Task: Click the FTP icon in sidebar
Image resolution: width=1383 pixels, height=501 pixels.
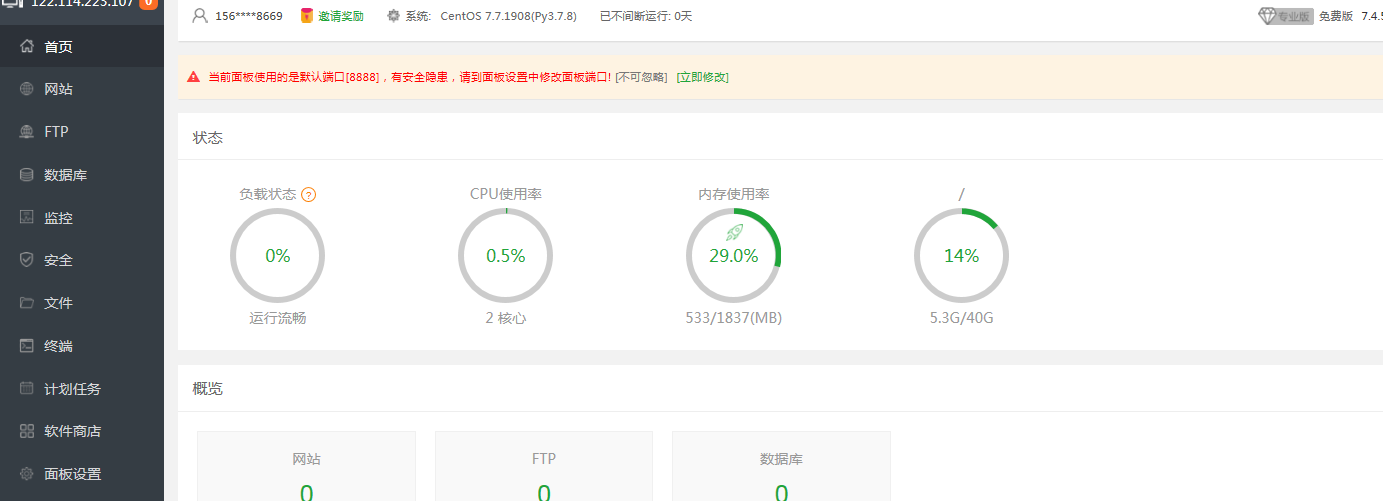Action: click(27, 131)
